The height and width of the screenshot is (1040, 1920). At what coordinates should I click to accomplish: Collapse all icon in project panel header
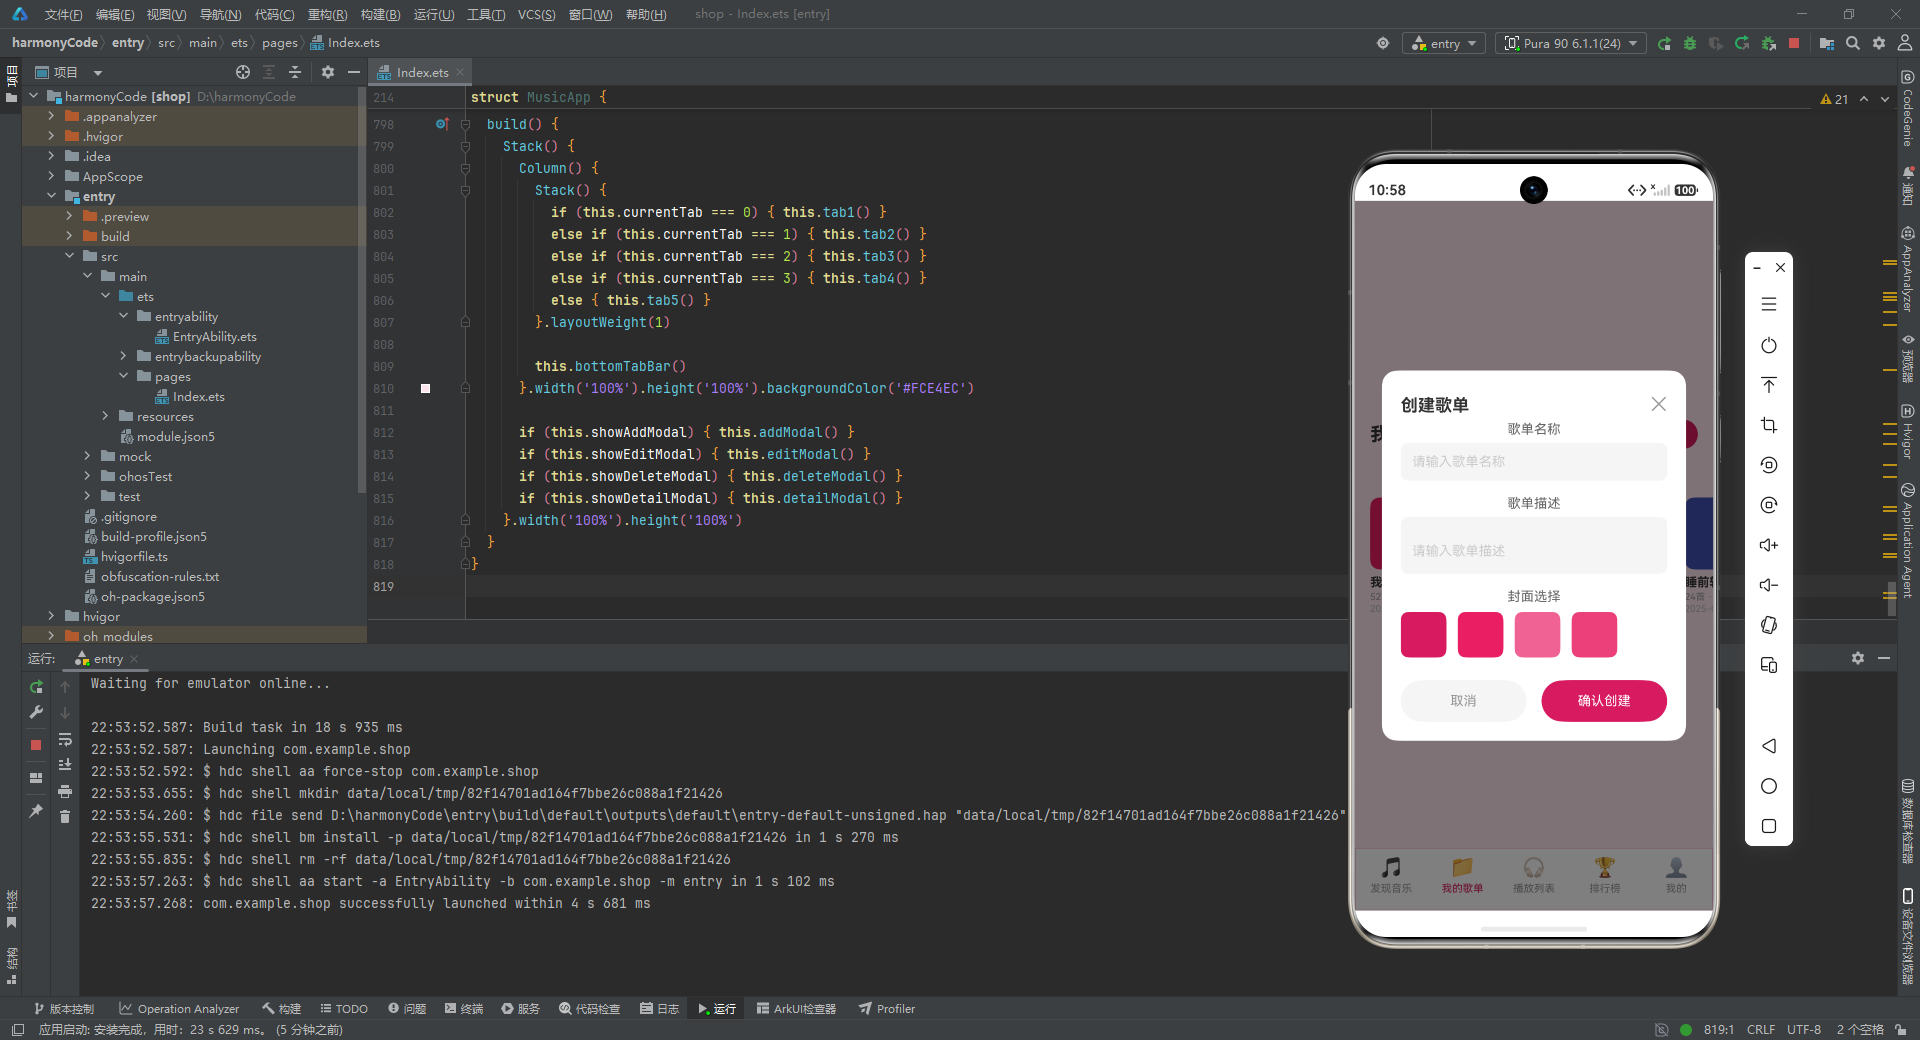[x=295, y=72]
